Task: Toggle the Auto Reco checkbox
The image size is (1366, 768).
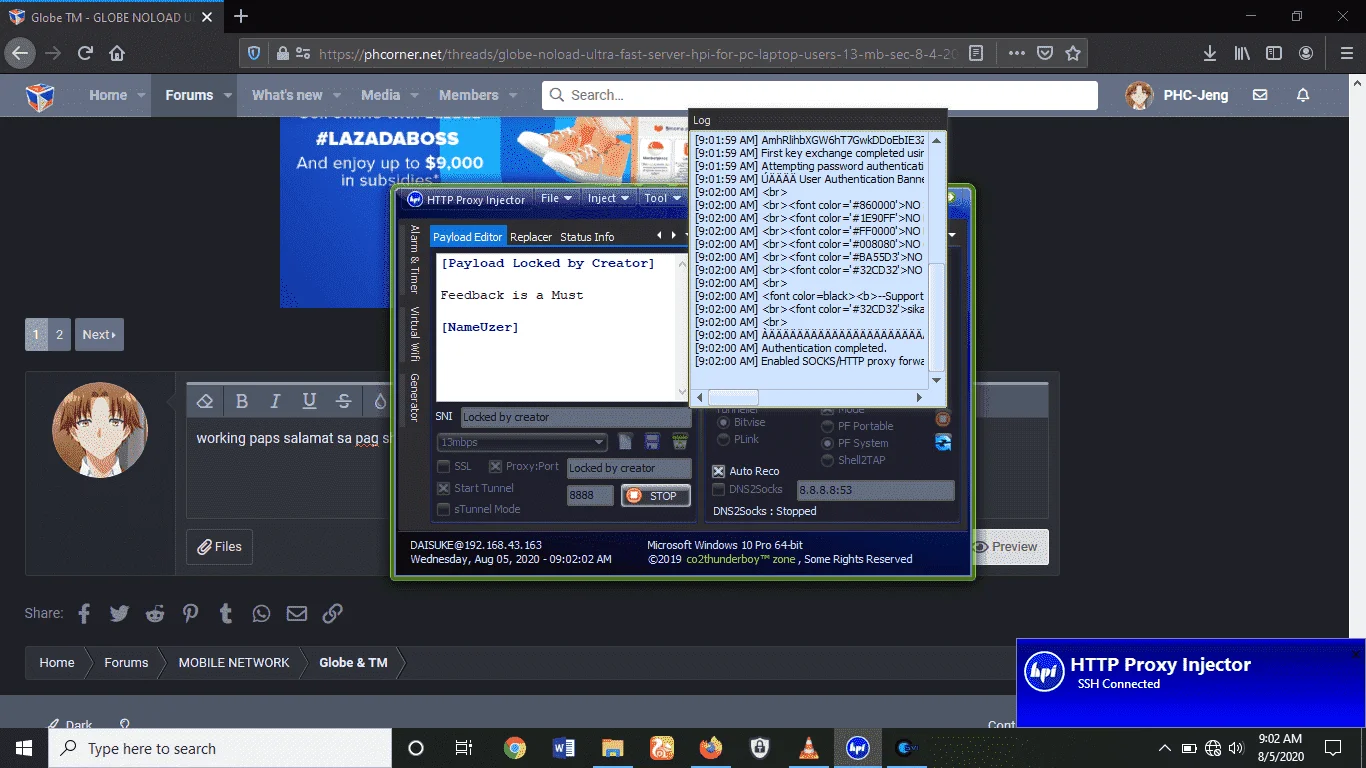Action: pos(718,471)
